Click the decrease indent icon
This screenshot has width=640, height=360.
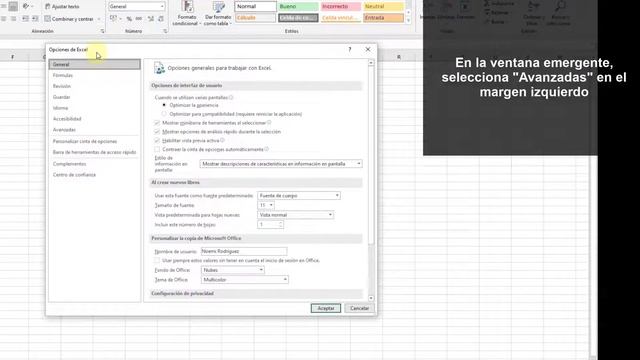click(x=25, y=19)
